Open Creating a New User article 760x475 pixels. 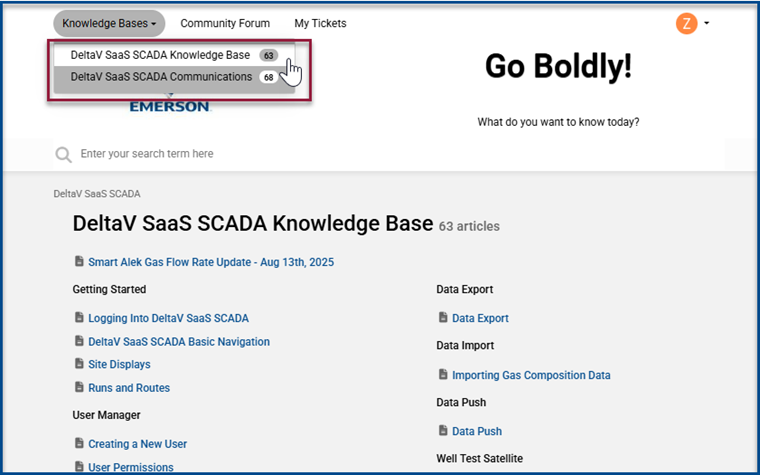(x=137, y=444)
